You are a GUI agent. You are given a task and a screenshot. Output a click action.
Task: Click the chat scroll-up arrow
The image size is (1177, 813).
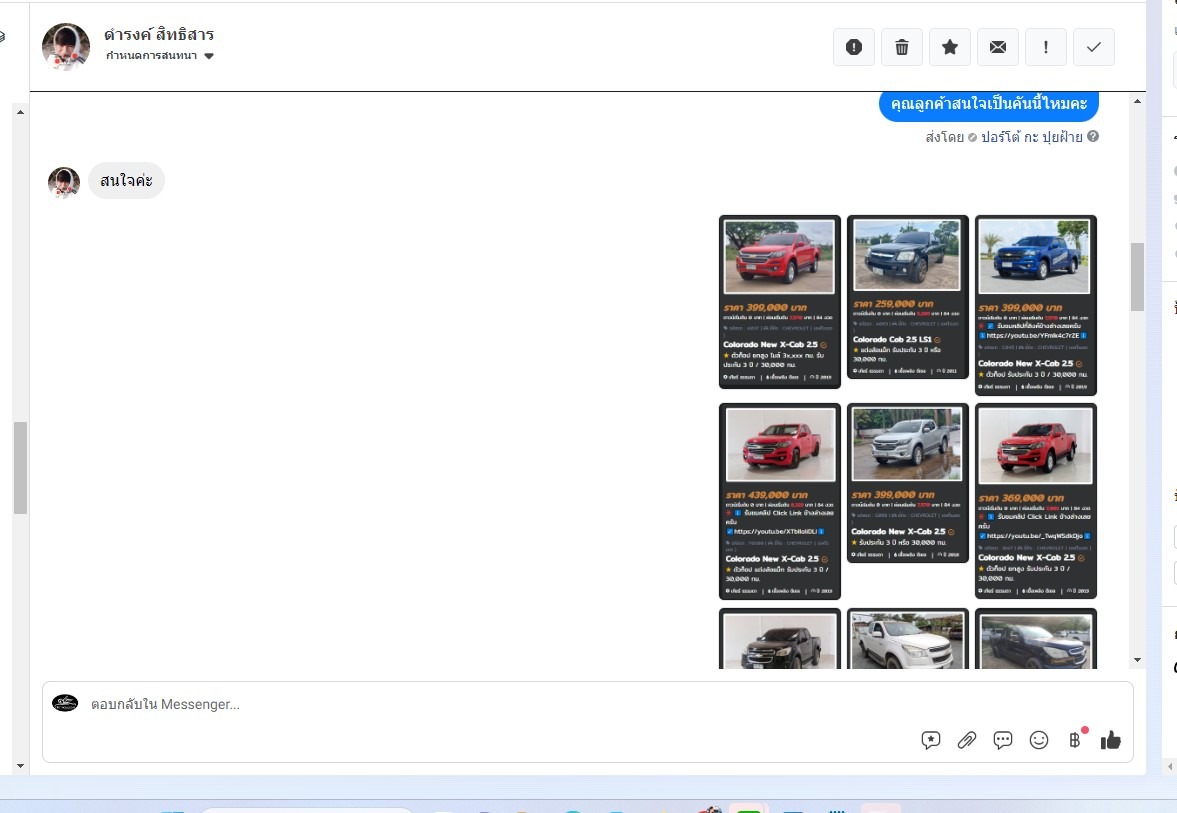1136,102
